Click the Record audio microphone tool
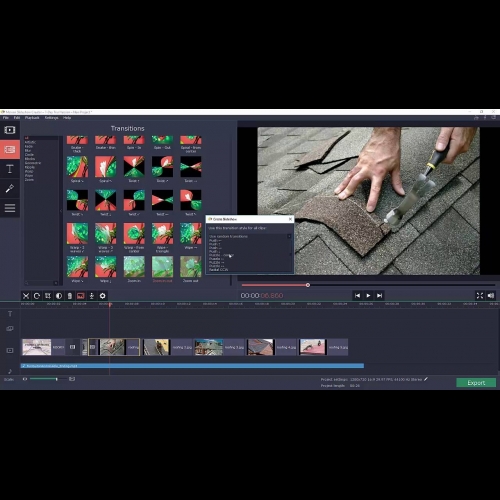Screen dimensions: 500x500 tap(92, 296)
